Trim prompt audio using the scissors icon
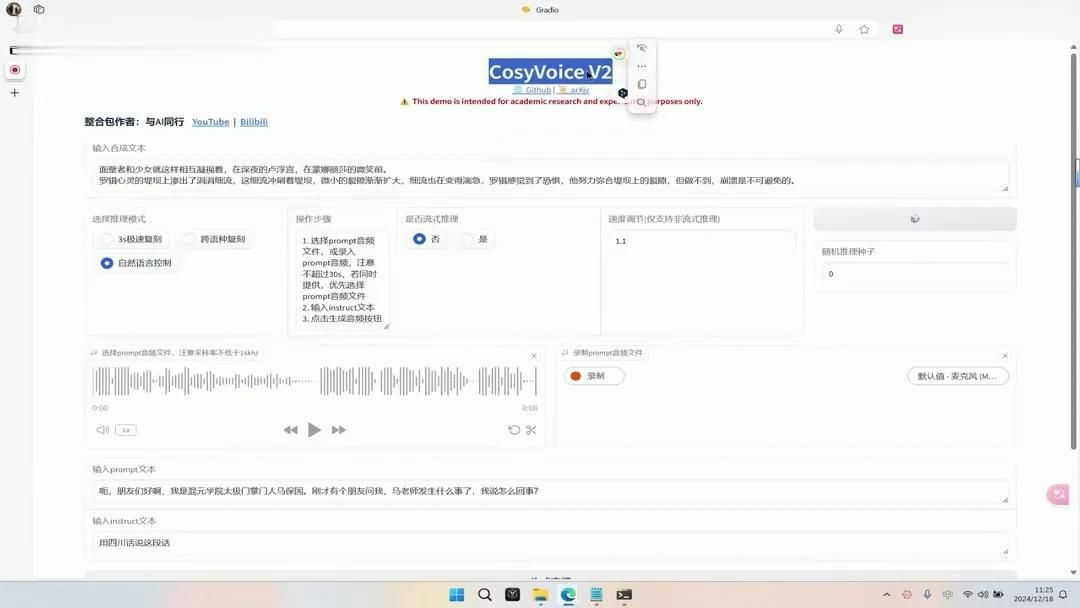Viewport: 1080px width, 608px height. [531, 429]
